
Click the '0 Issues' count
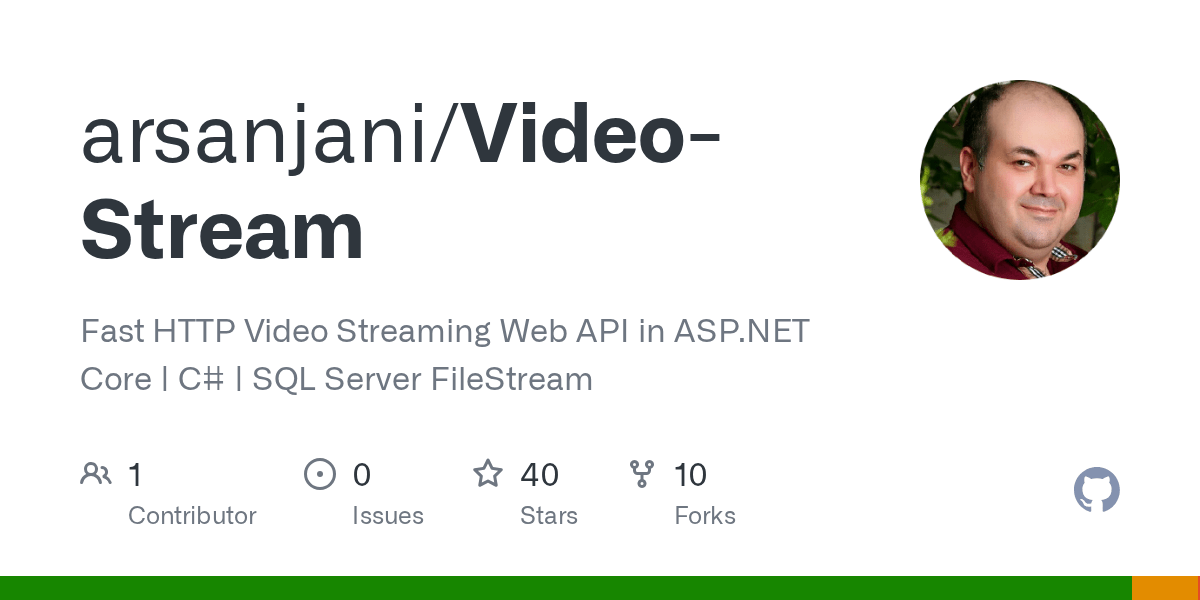pos(361,474)
